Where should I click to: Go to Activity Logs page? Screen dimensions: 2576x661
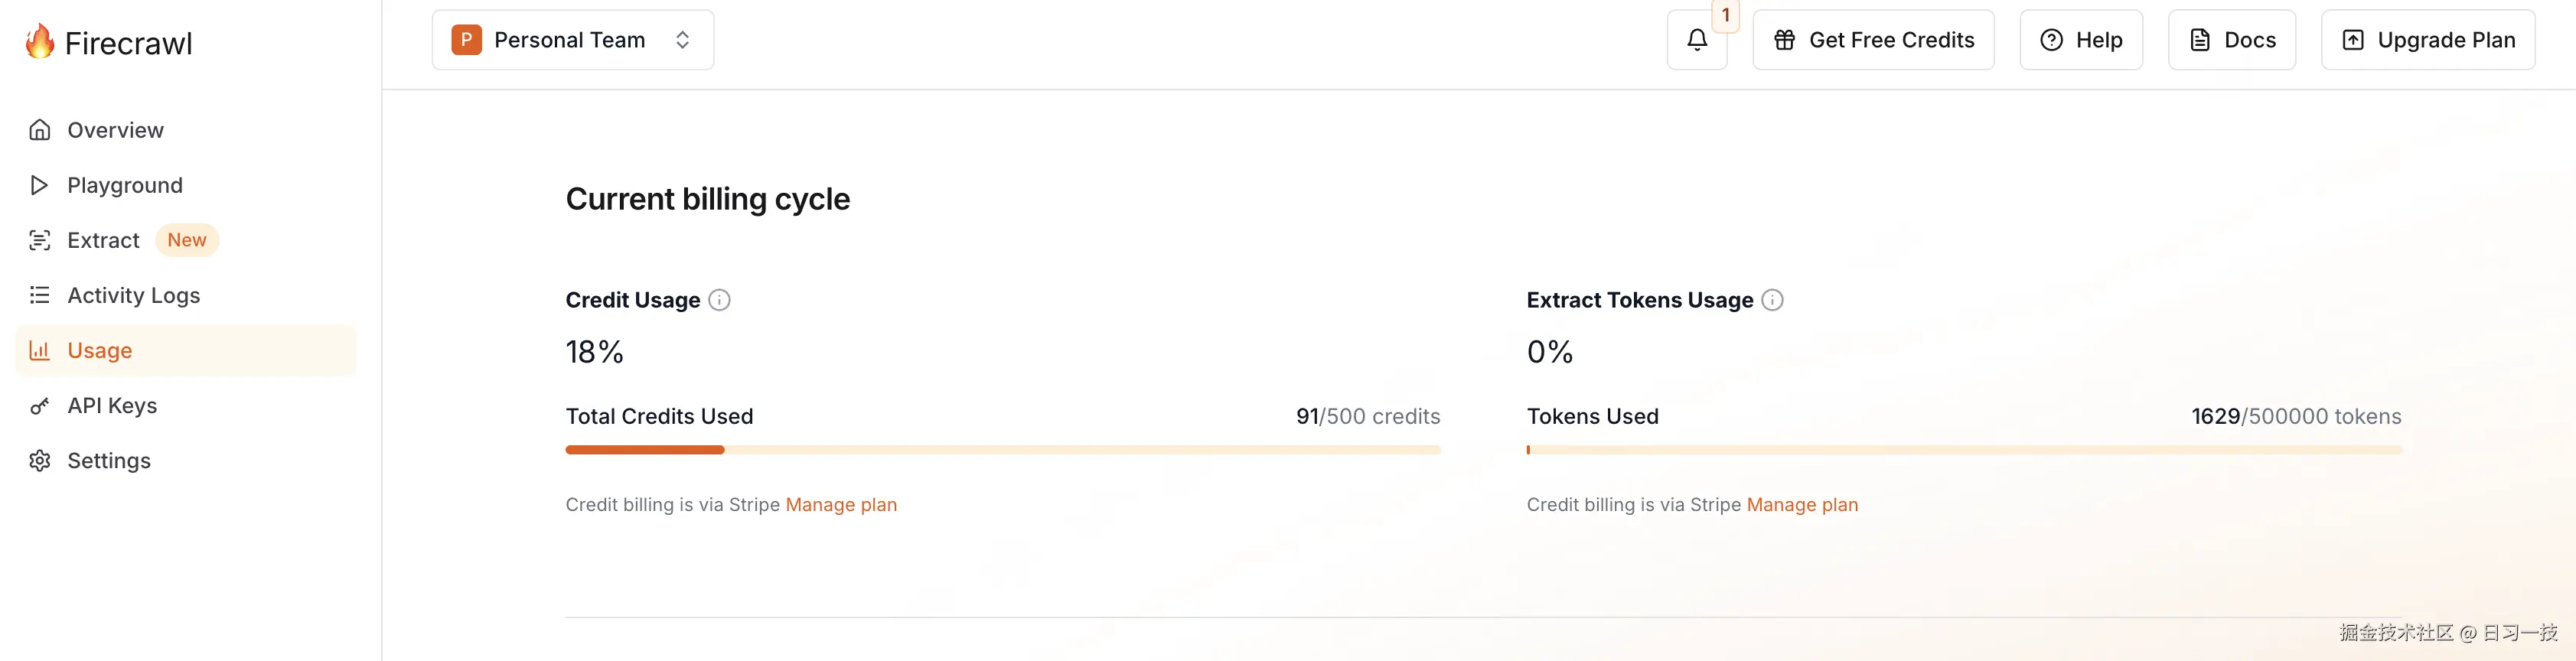coord(134,295)
